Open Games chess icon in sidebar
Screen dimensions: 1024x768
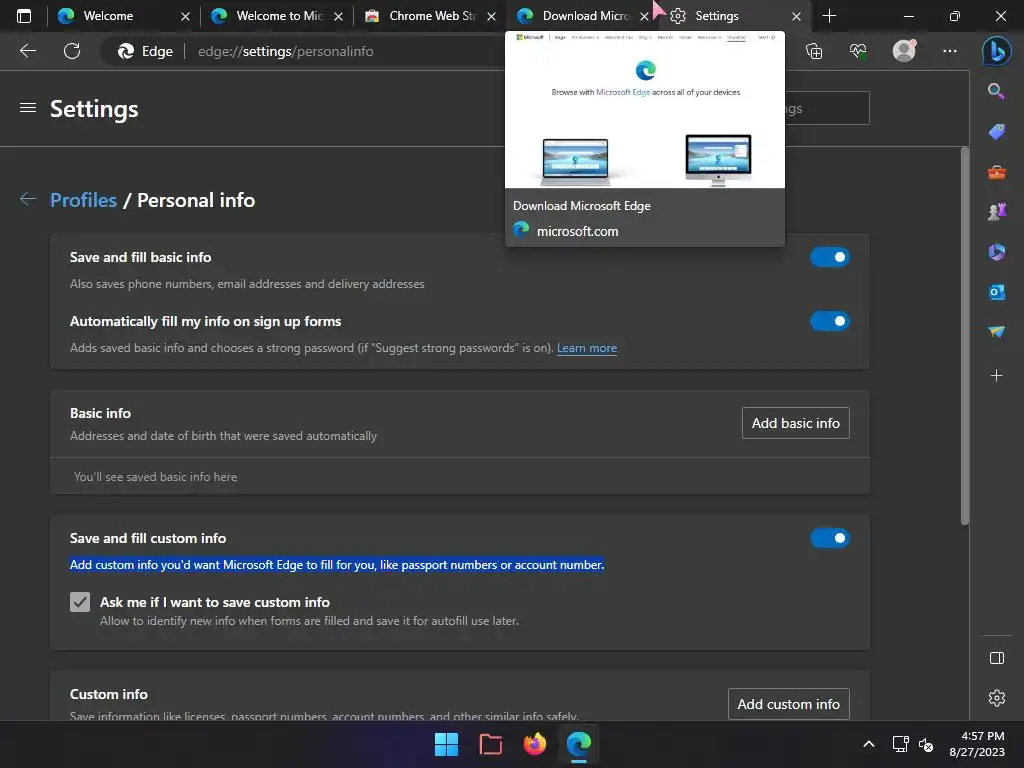click(997, 212)
